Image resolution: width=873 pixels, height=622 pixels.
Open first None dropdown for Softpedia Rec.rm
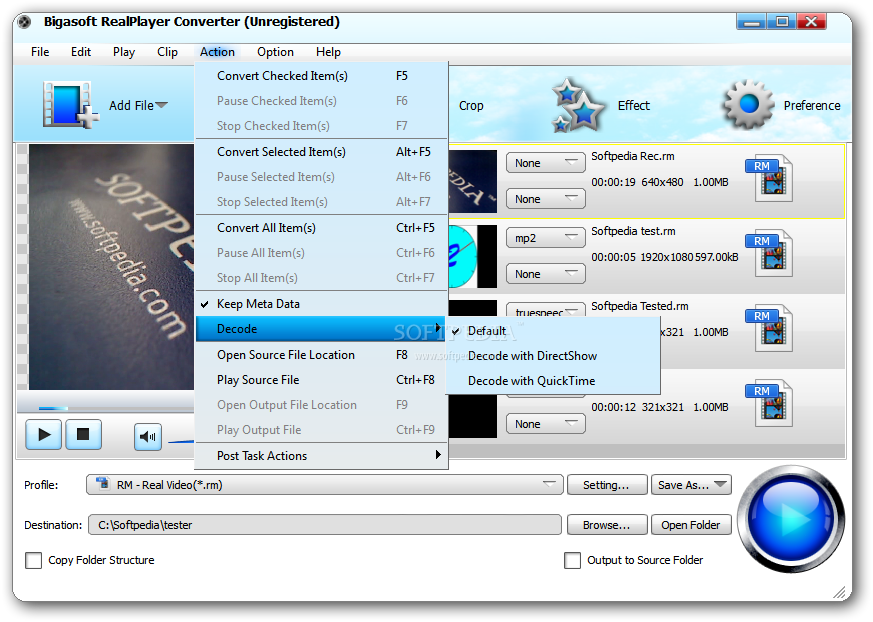pos(546,163)
